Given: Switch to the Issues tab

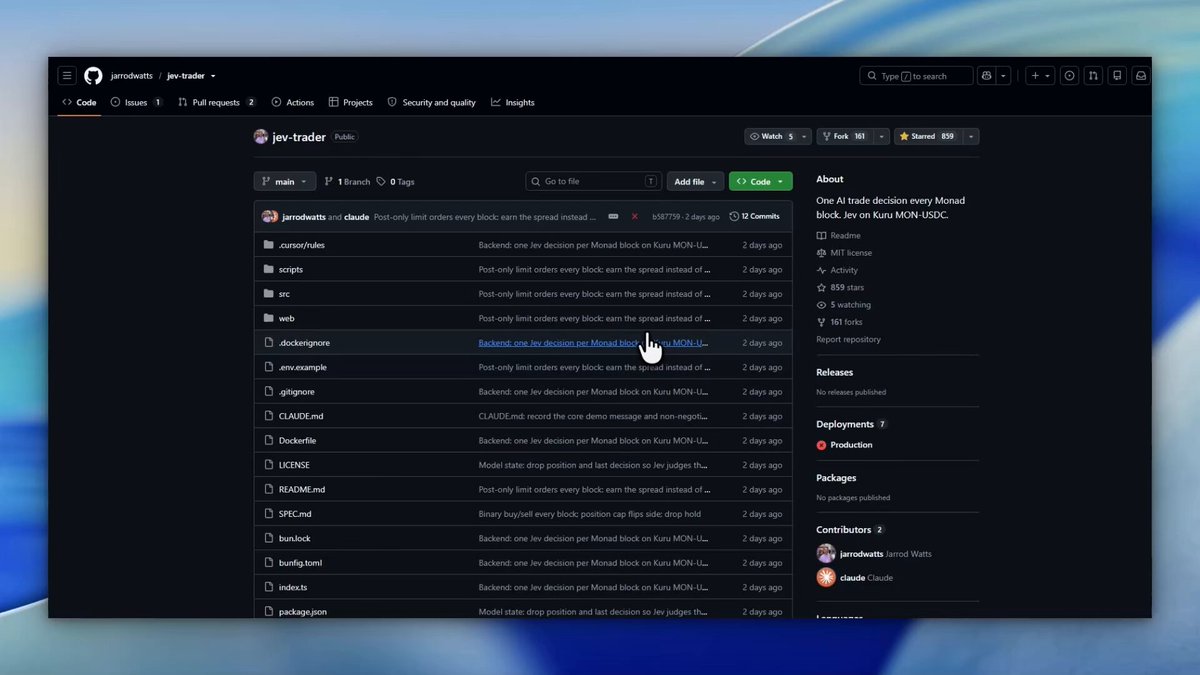Looking at the screenshot, I should 136,102.
